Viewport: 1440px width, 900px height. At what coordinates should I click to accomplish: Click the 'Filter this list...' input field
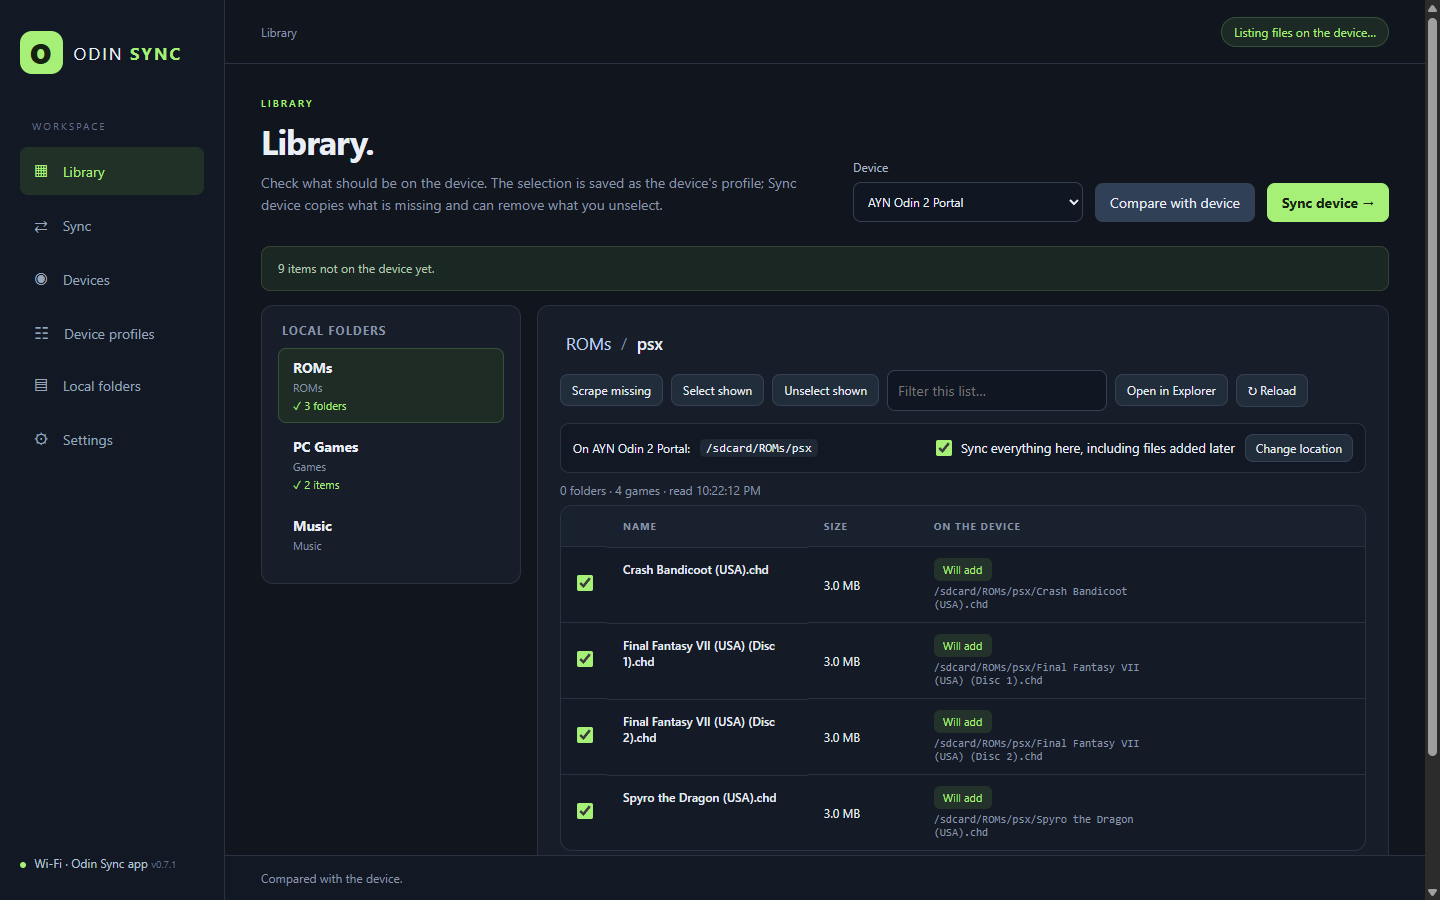point(996,391)
